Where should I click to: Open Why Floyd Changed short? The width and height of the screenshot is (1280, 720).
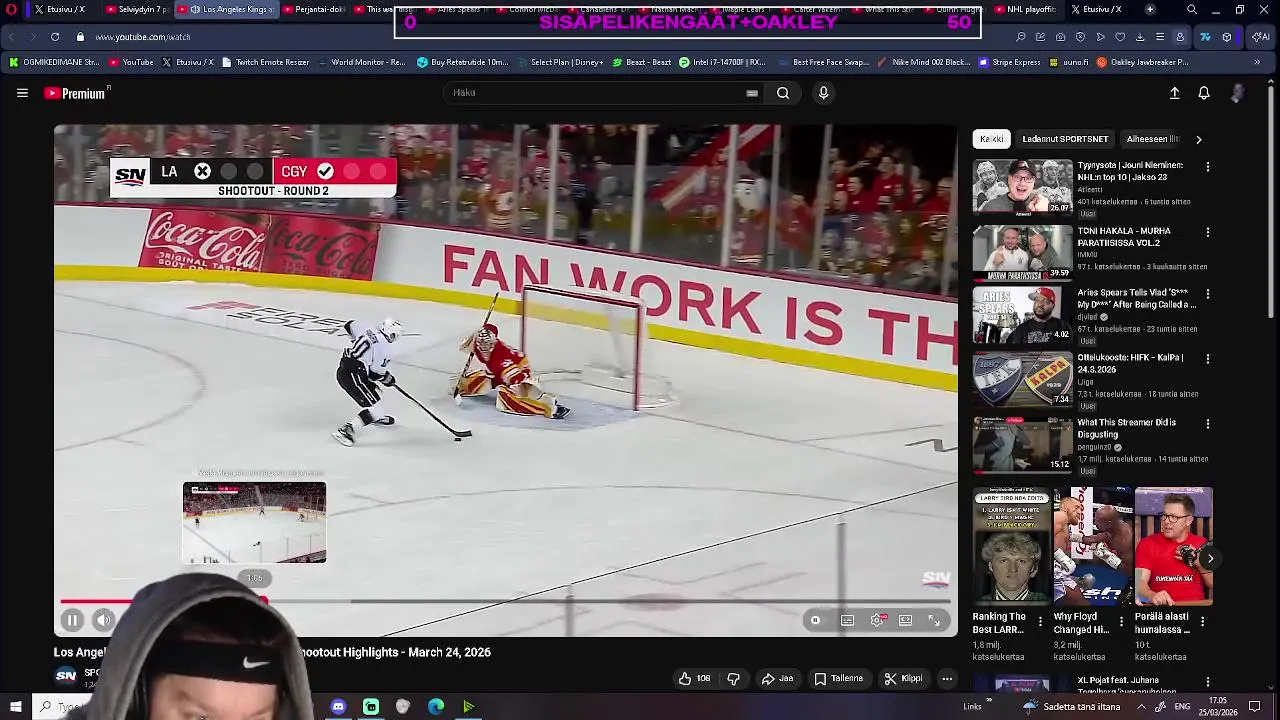(x=1092, y=547)
